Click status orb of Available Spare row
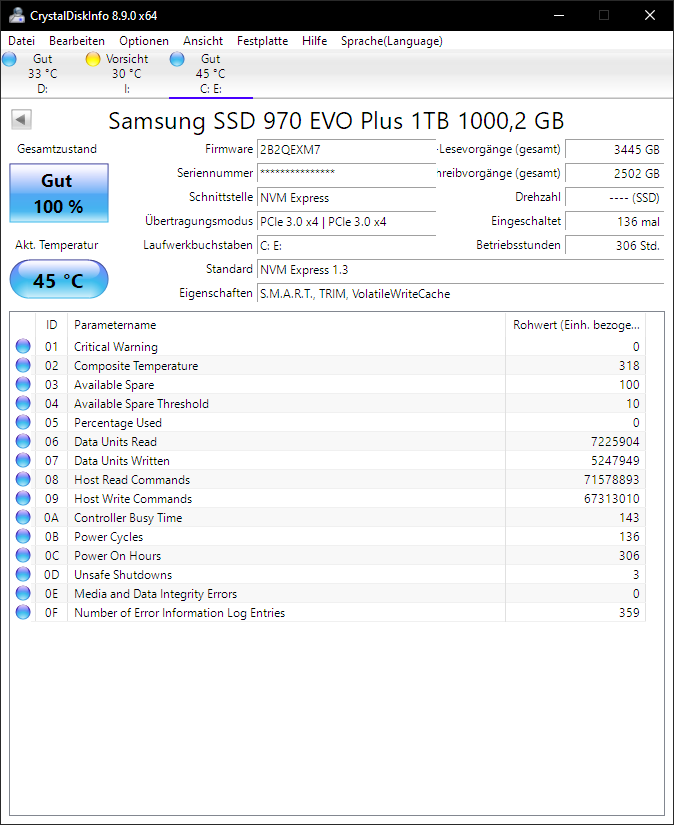This screenshot has width=674, height=825. pyautogui.click(x=23, y=384)
